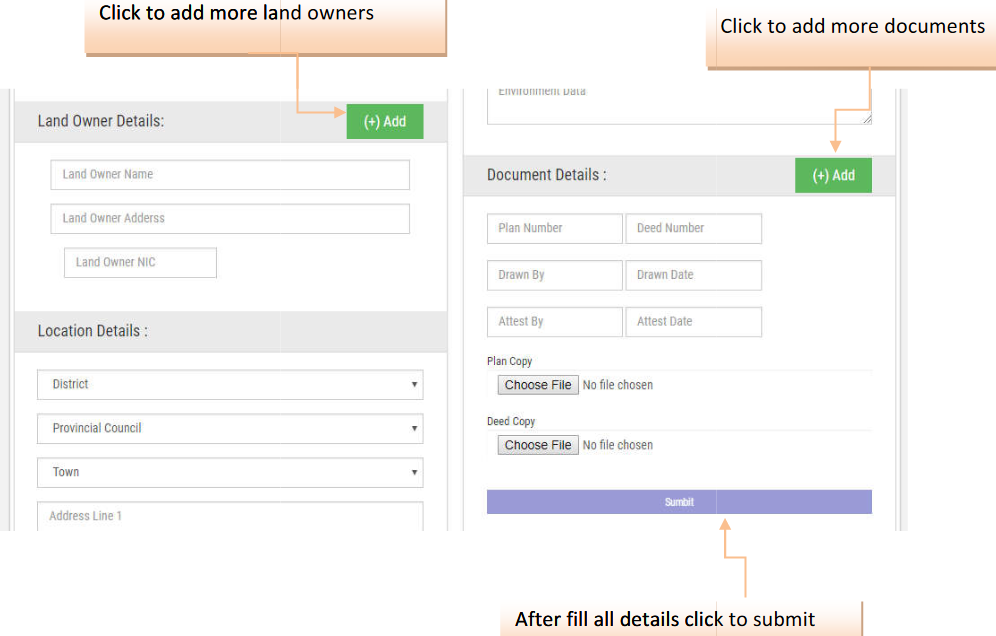
Task: Click the Address Line 1 field
Action: 230,516
